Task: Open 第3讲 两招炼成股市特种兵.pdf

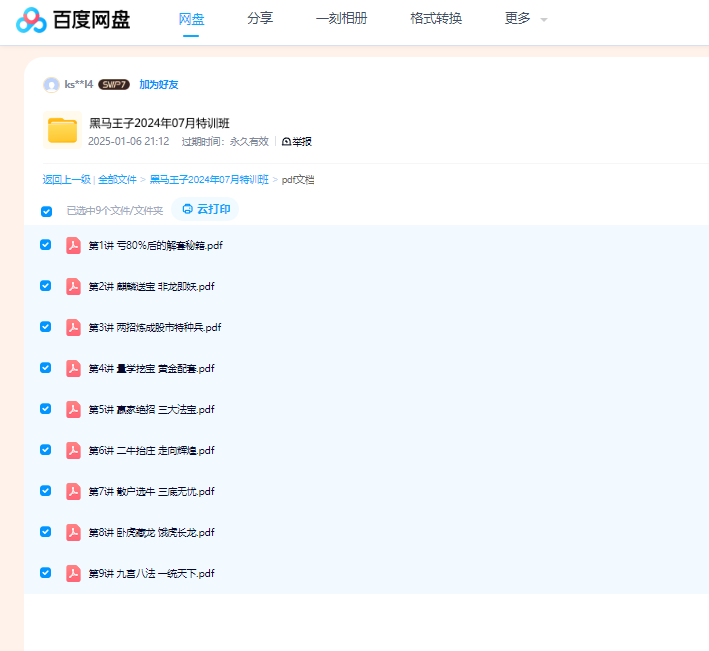Action: 155,327
